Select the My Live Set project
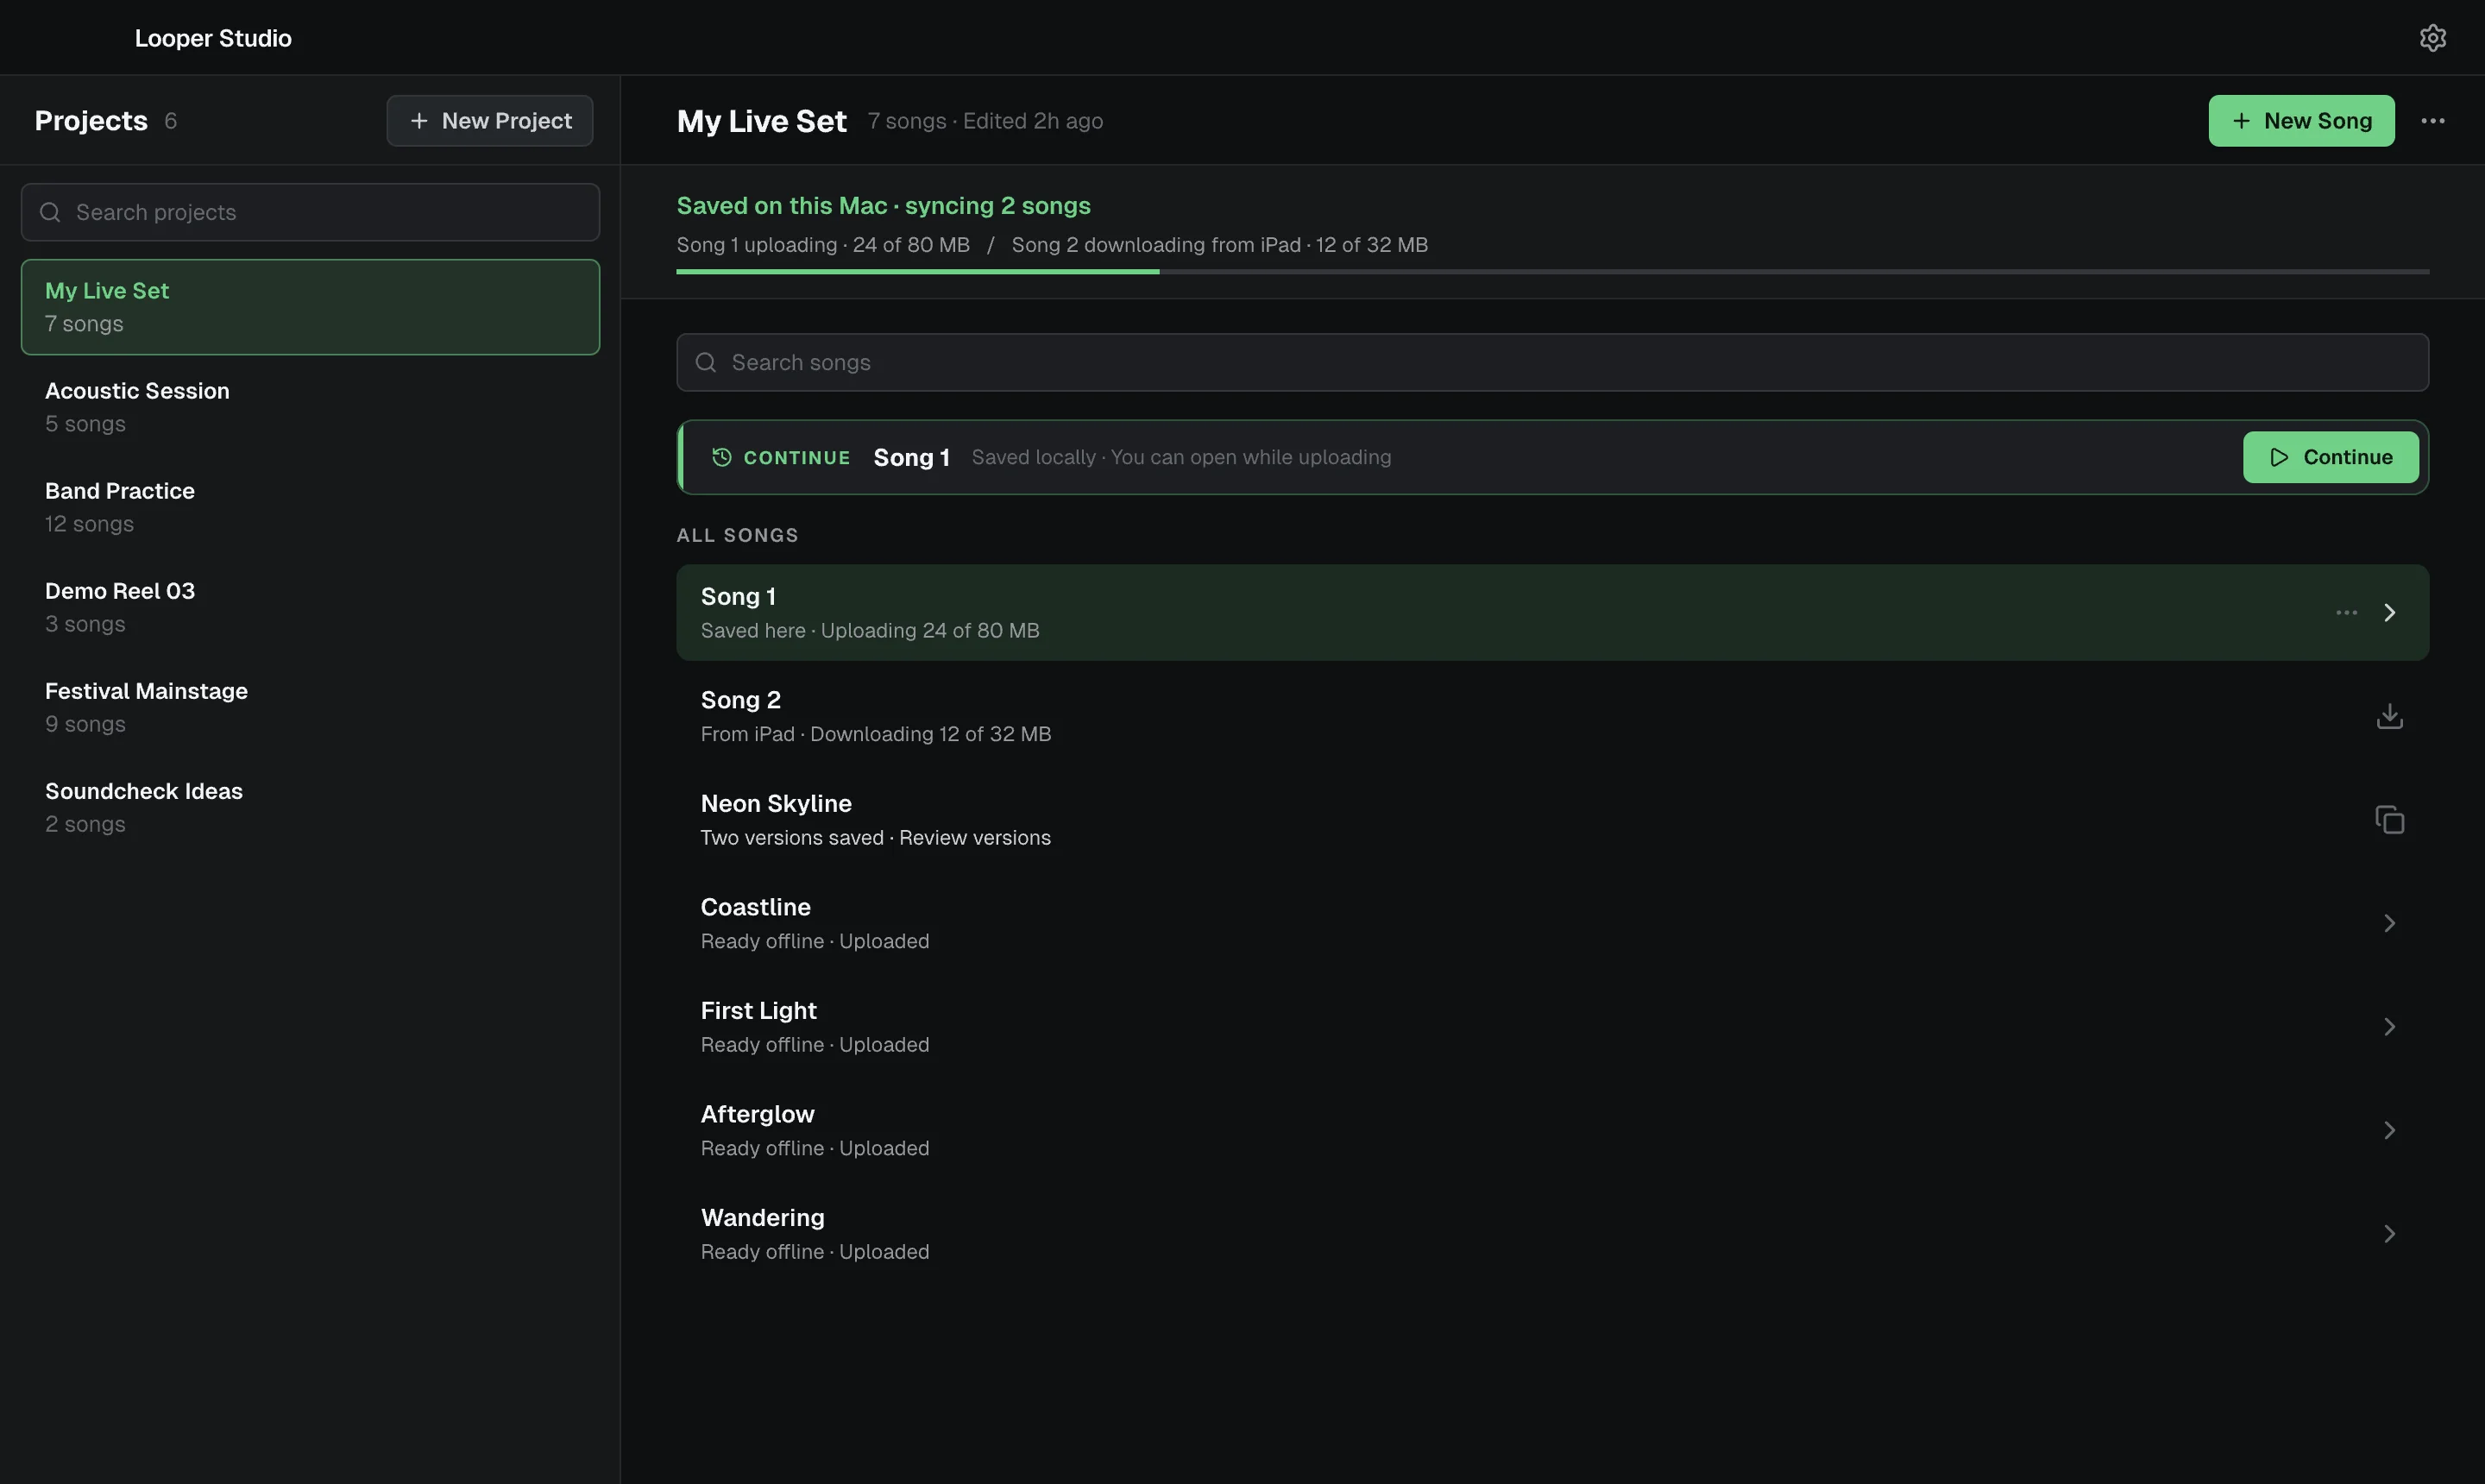This screenshot has width=2485, height=1484. click(310, 307)
